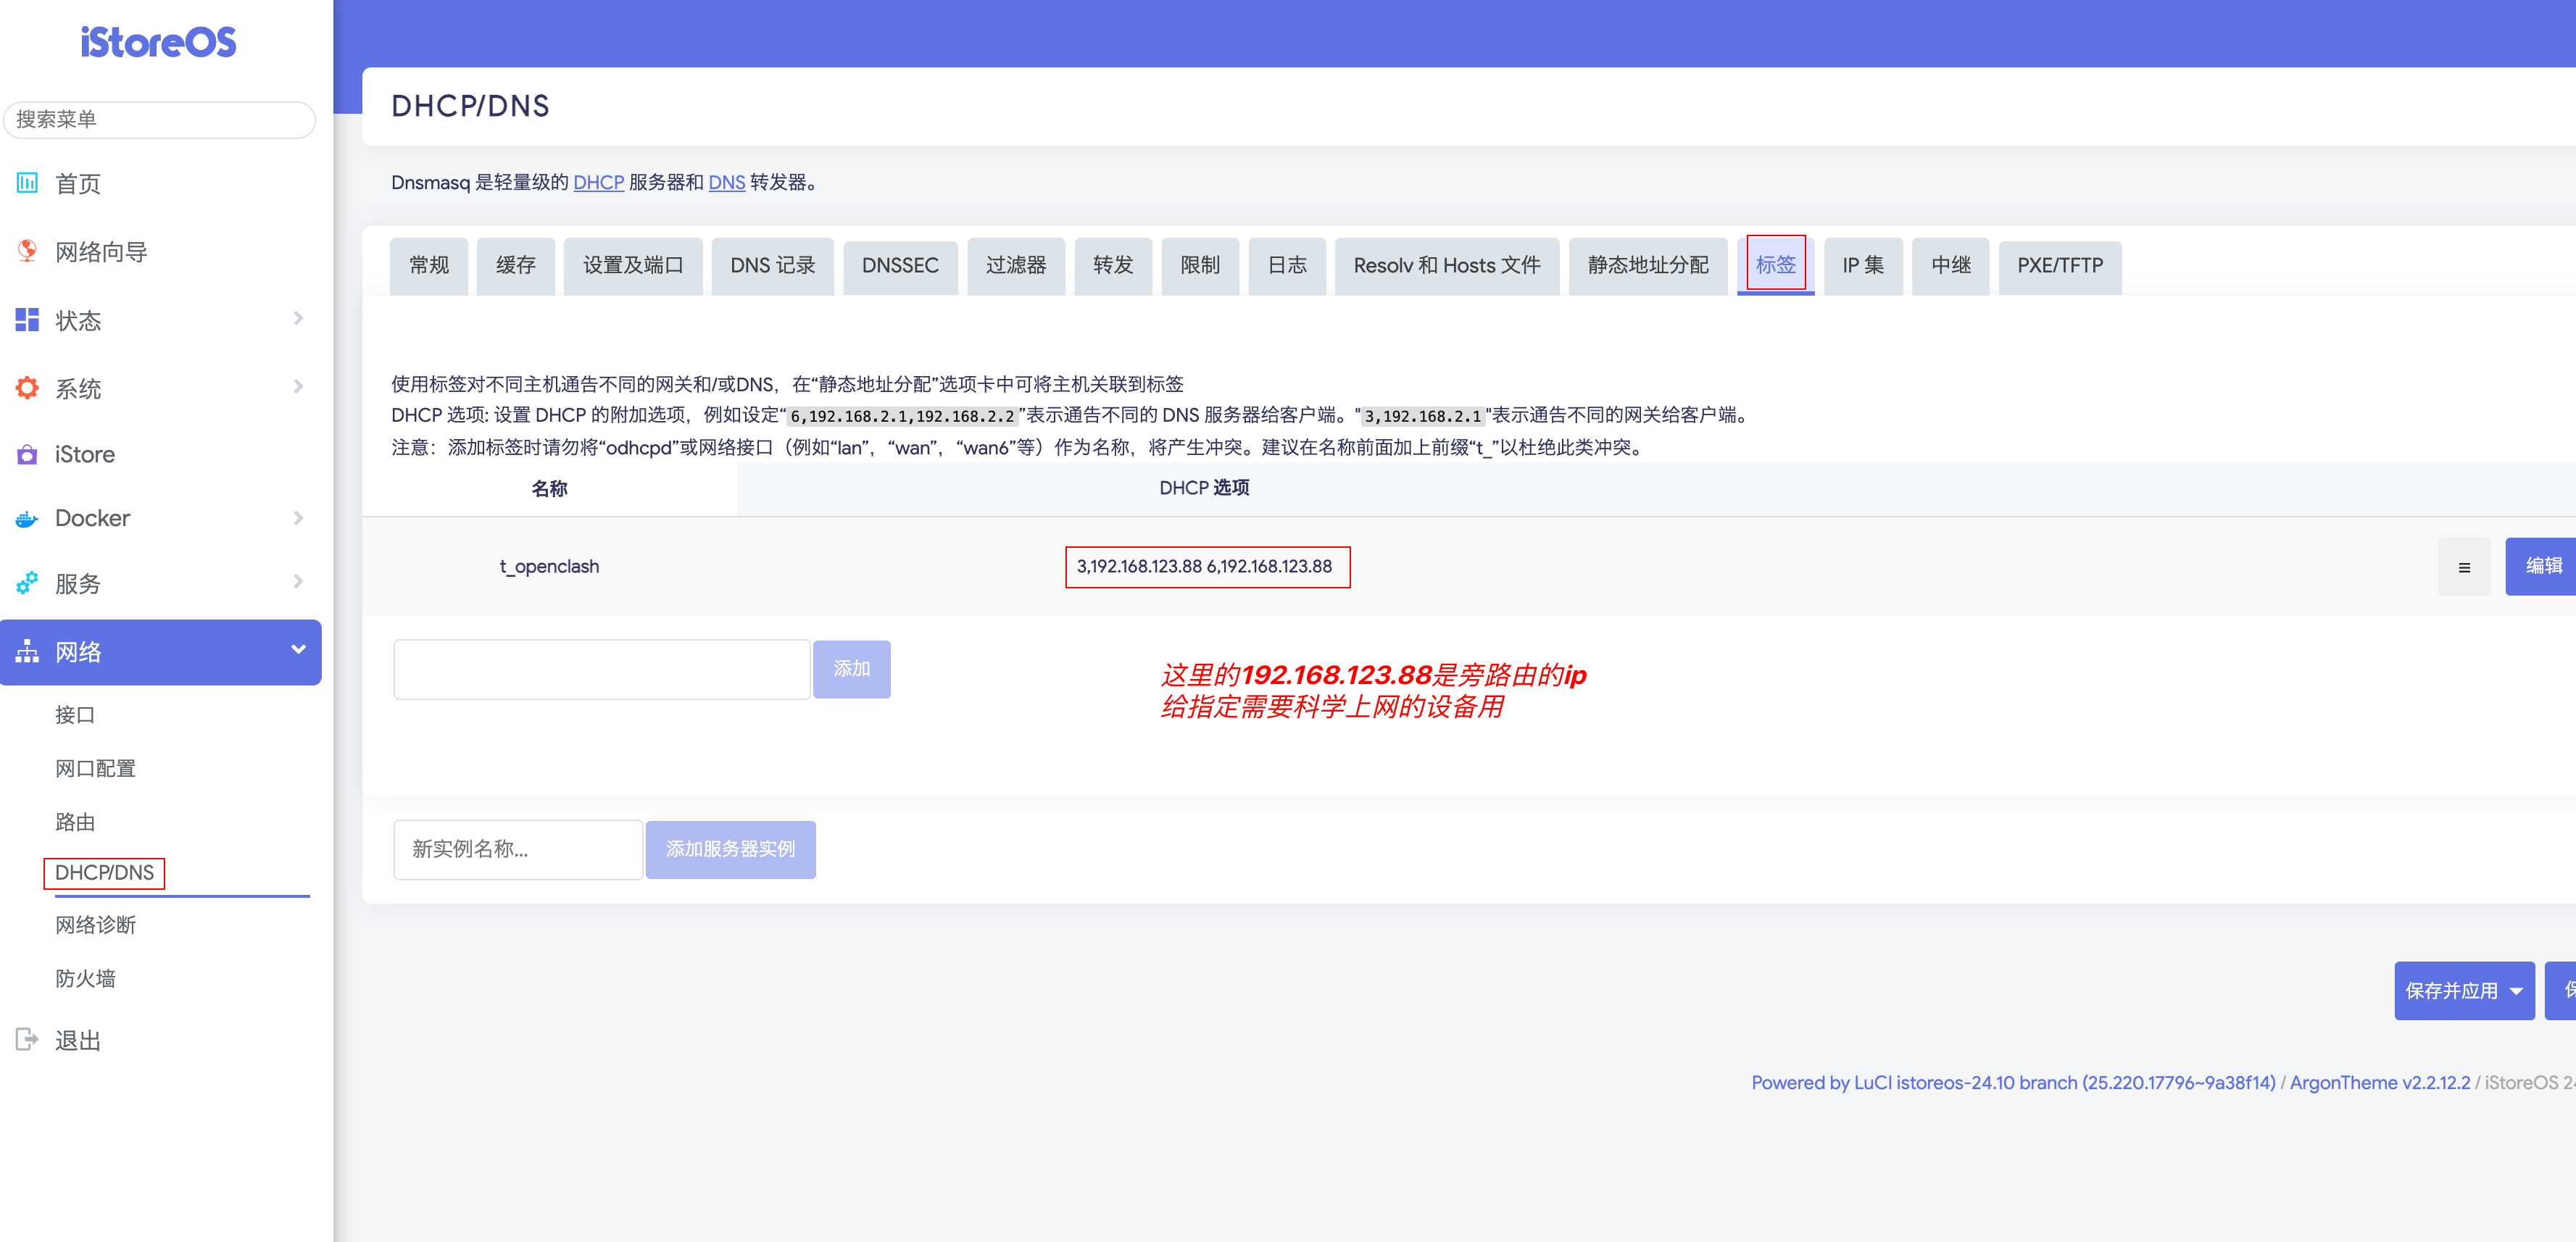Viewport: 2576px width, 1242px height.
Task: Click the 添加 tag button
Action: (x=852, y=669)
